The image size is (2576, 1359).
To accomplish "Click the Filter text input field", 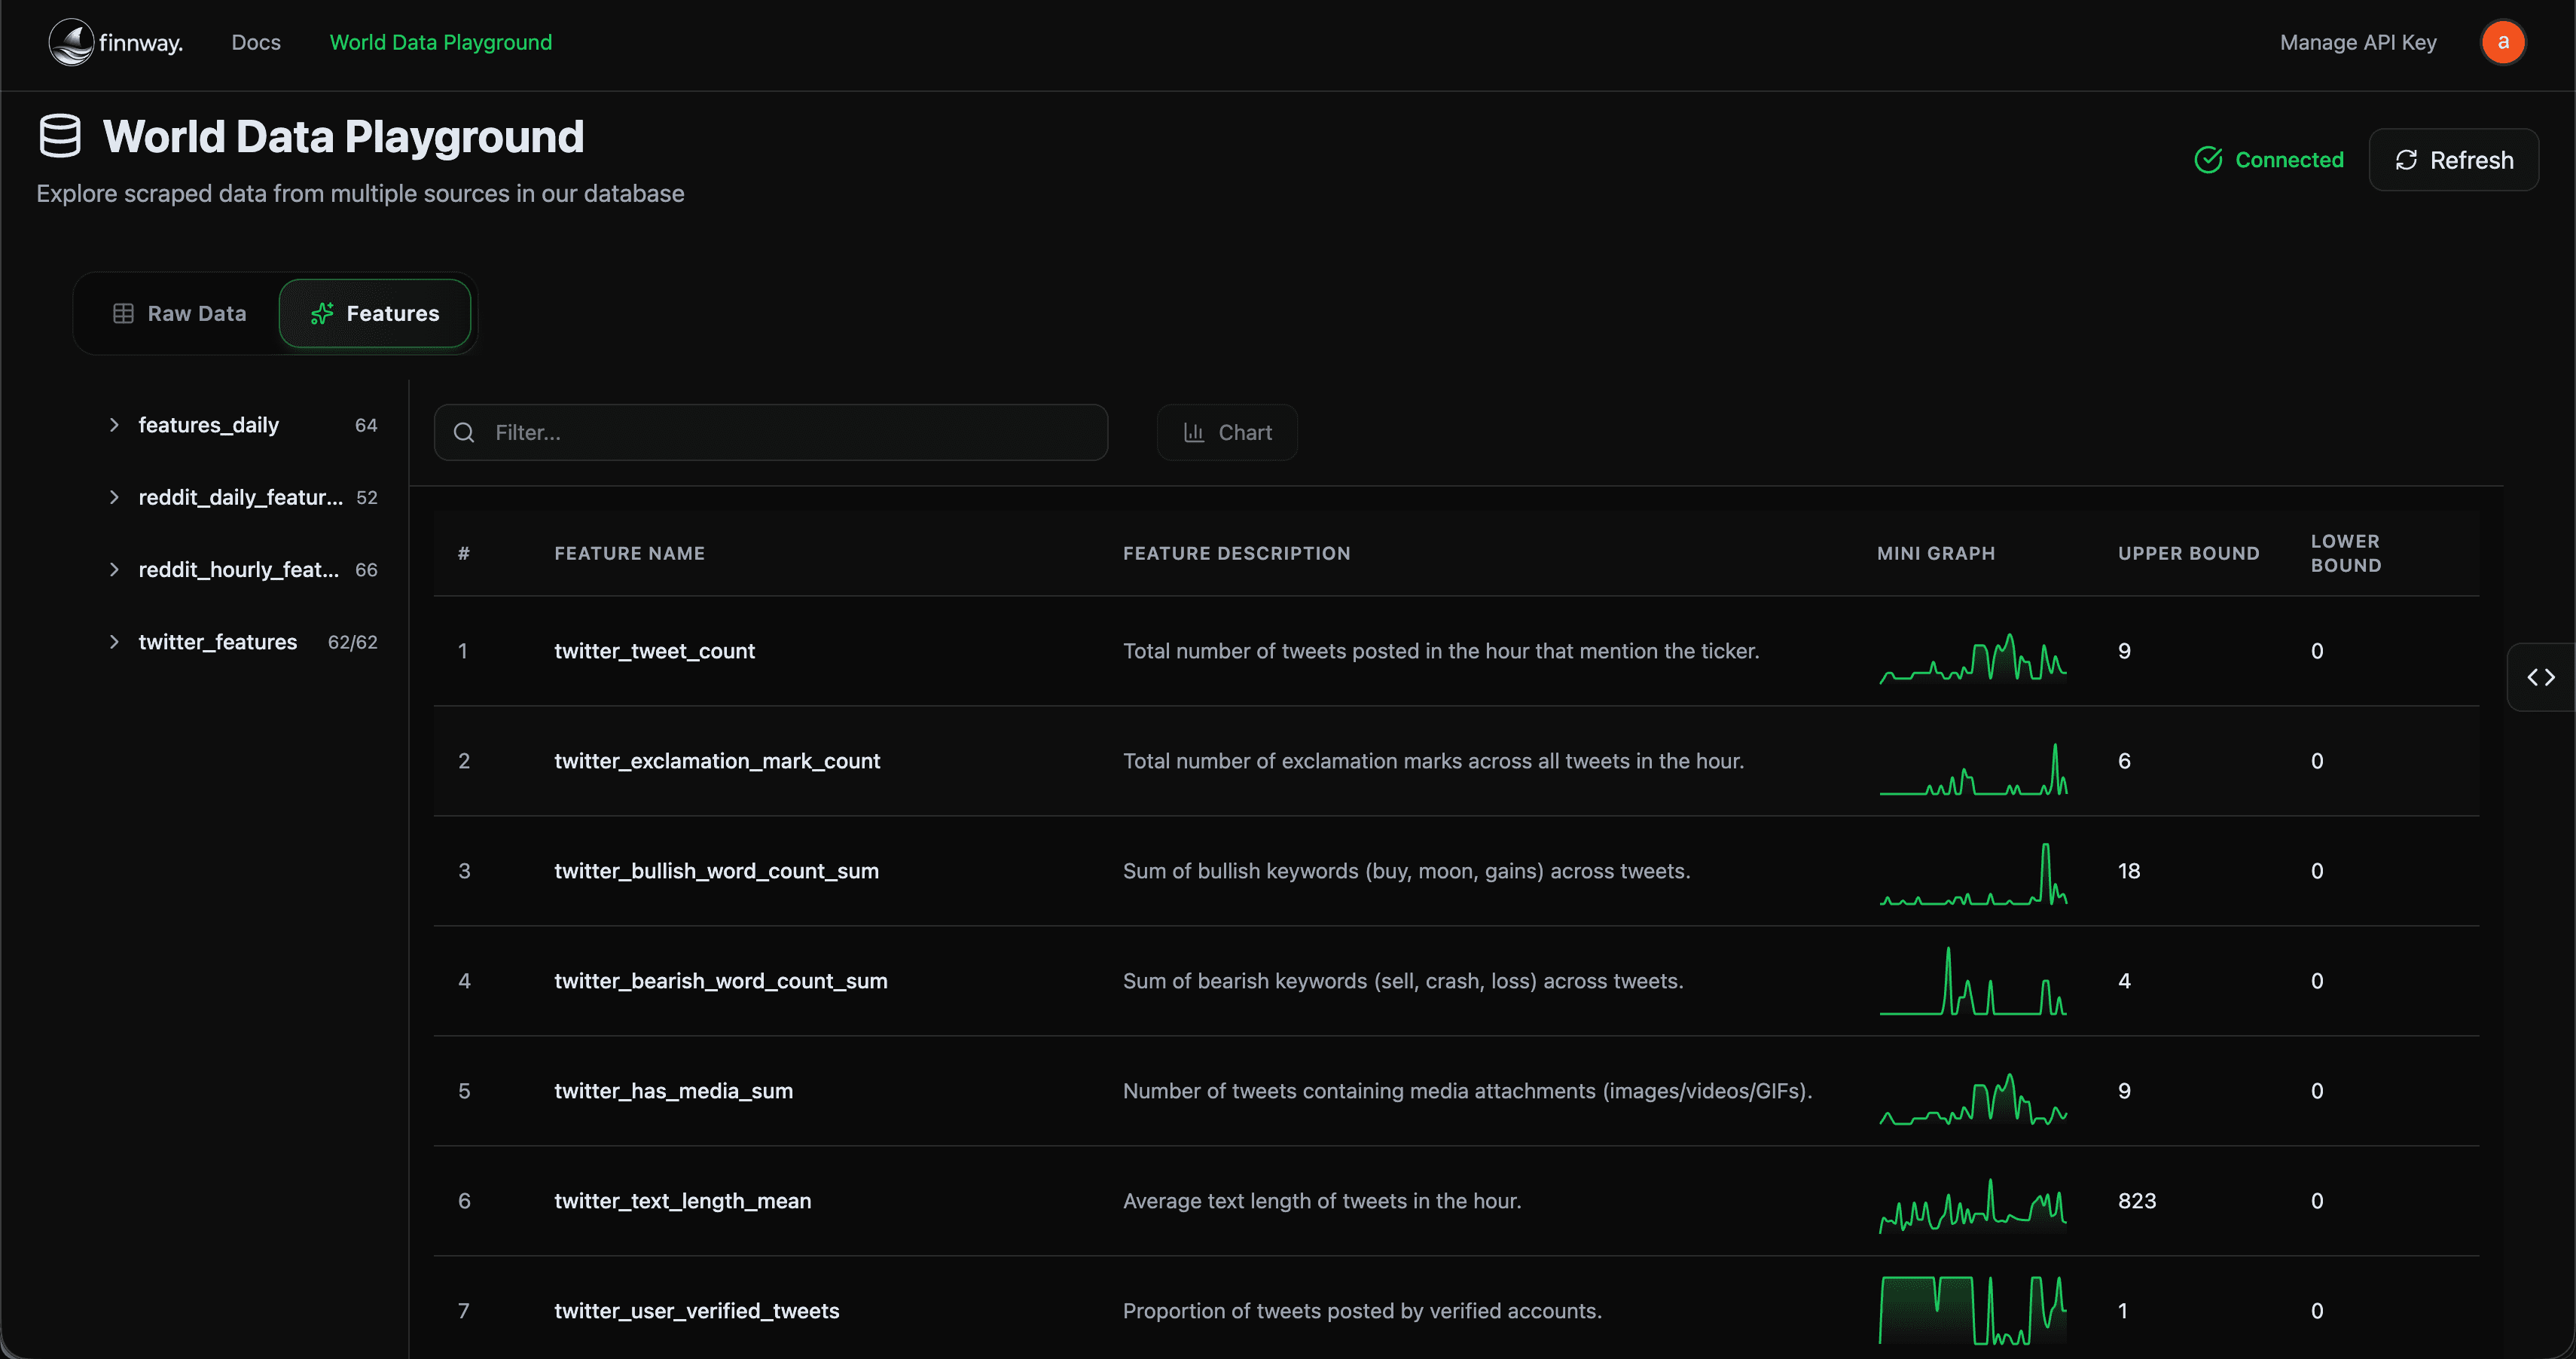I will (x=790, y=432).
